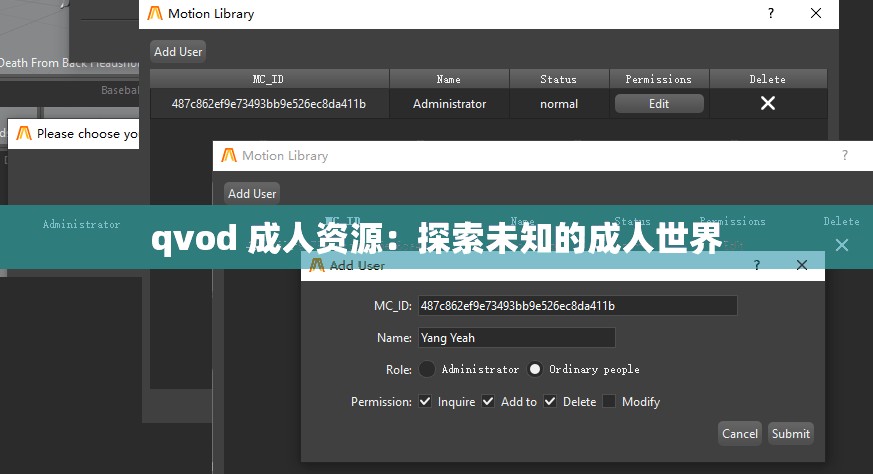Click the MC_ID input field in Add User
The width and height of the screenshot is (873, 474).
[576, 306]
